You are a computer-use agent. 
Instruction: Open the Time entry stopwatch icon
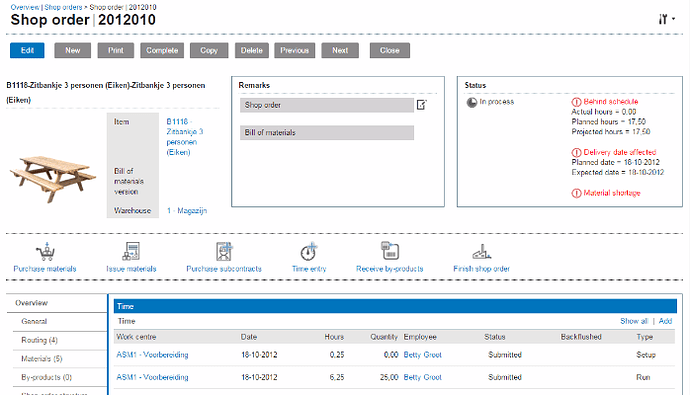[x=309, y=252]
